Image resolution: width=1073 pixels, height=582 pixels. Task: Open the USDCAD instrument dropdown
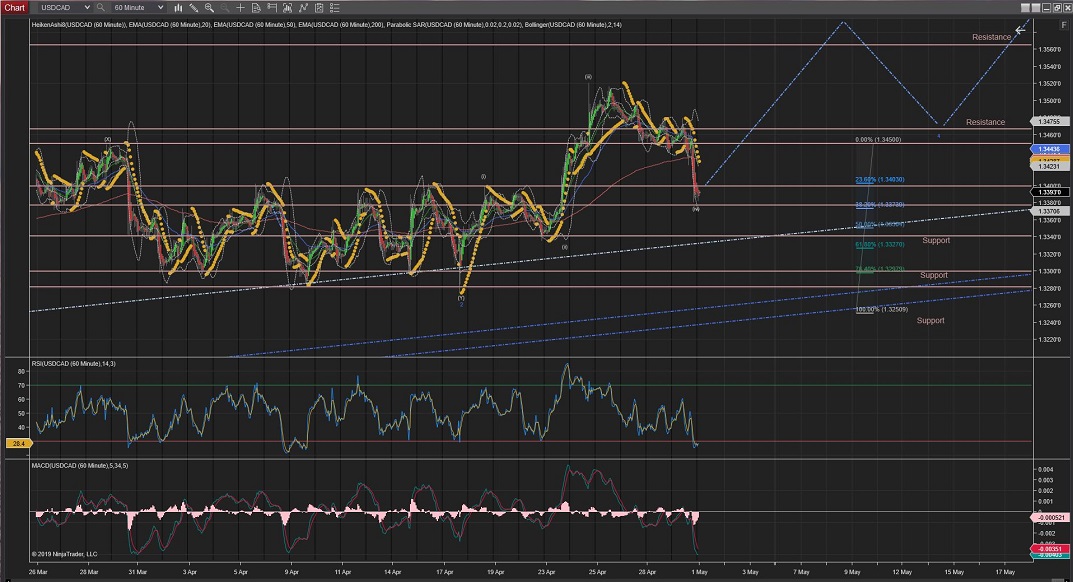(64, 8)
